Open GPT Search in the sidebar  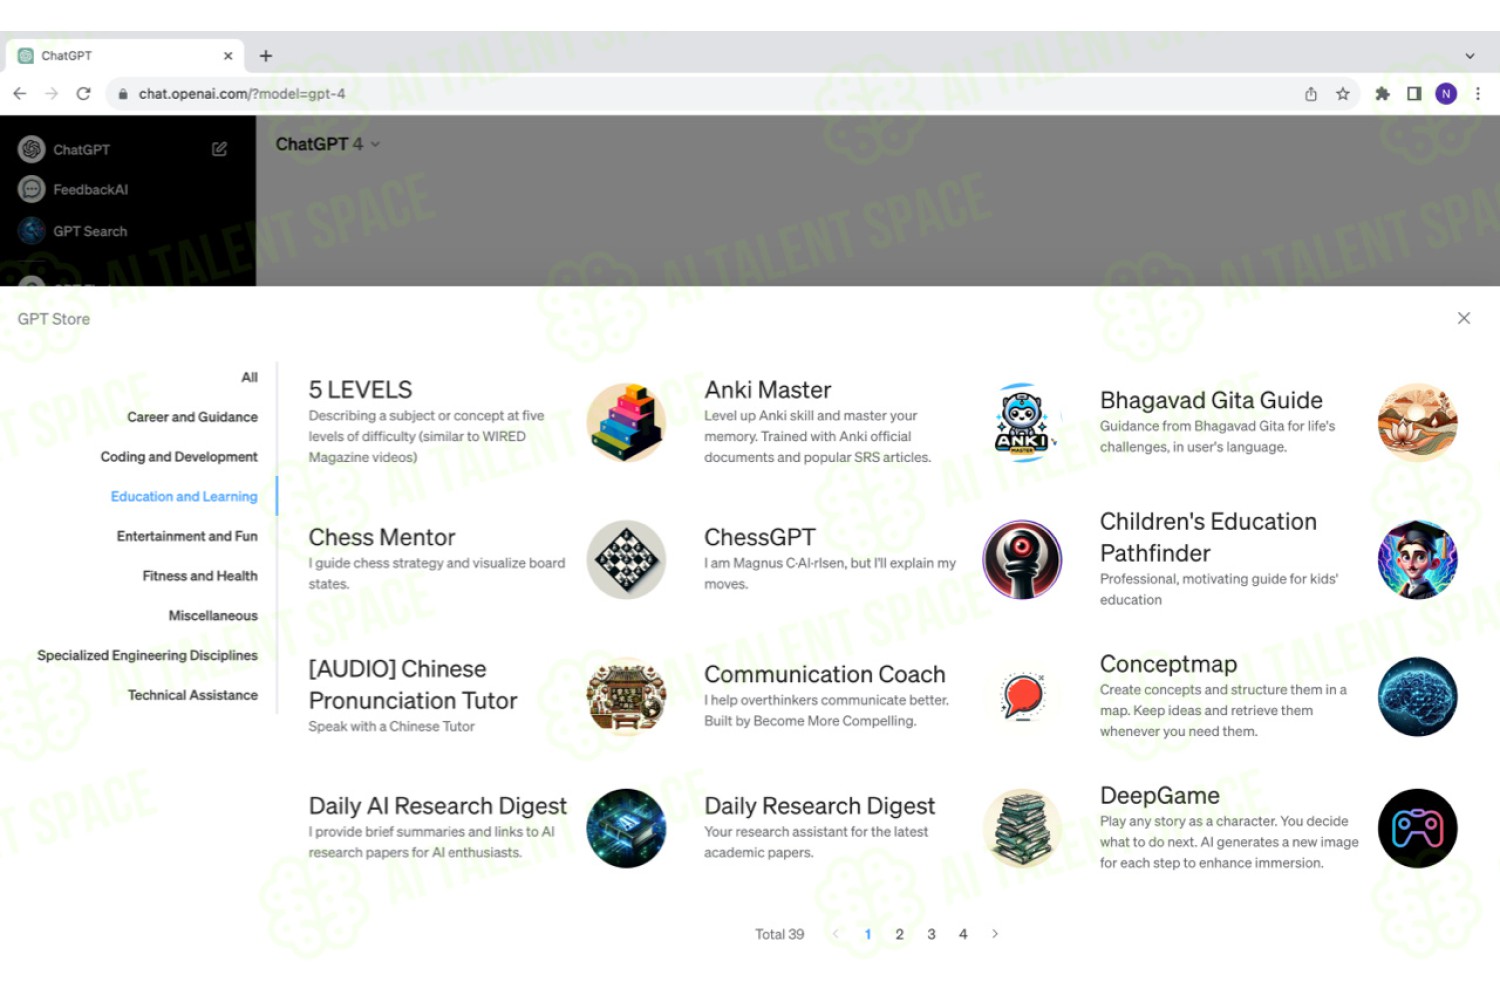coord(90,231)
